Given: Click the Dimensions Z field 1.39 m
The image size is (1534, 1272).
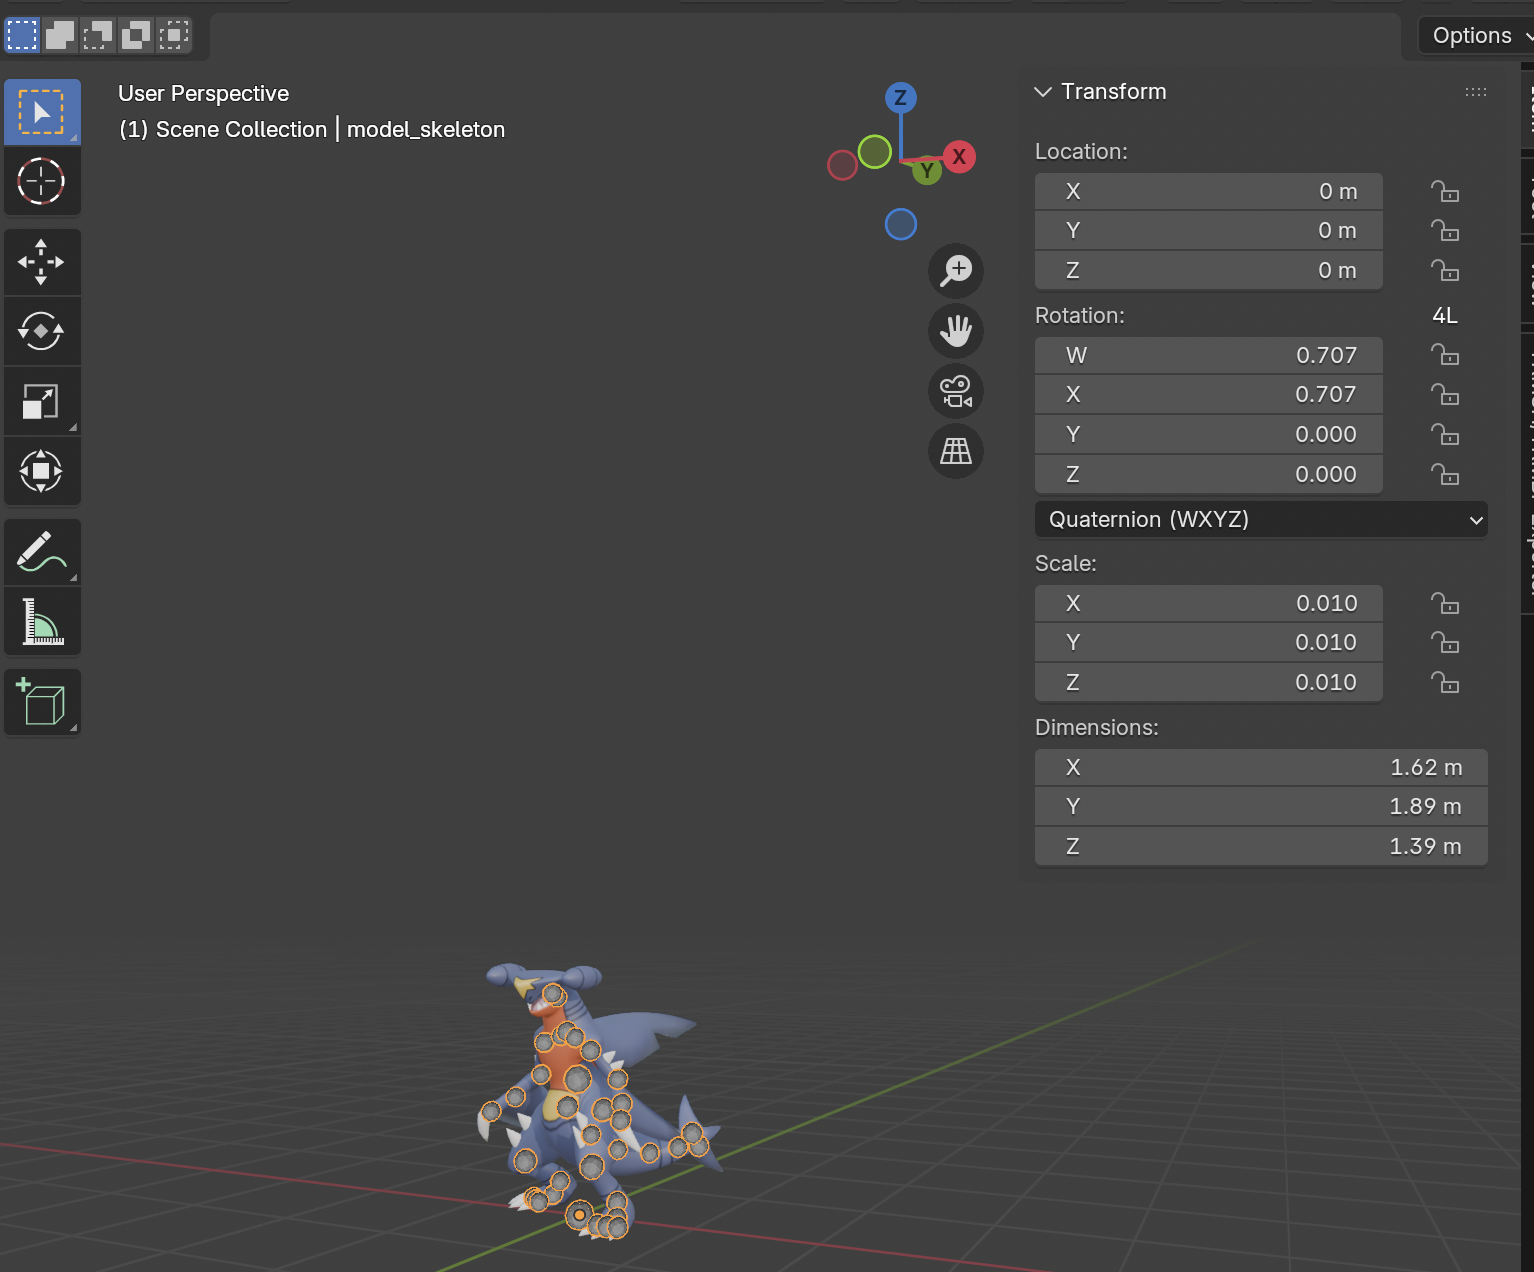Looking at the screenshot, I should (1261, 846).
